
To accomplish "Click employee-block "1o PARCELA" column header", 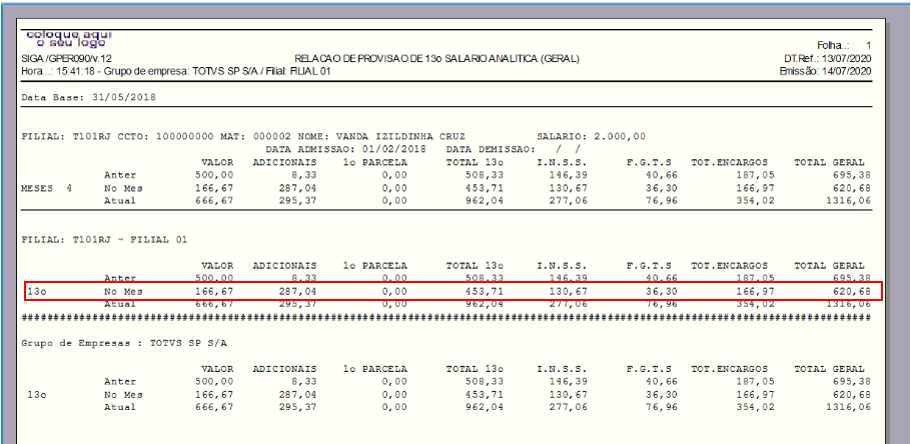I will click(375, 162).
